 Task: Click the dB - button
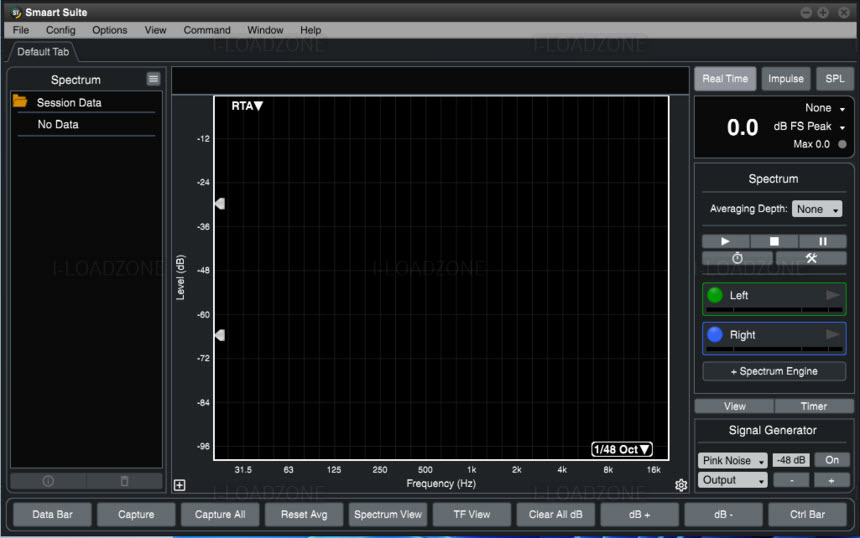point(723,514)
